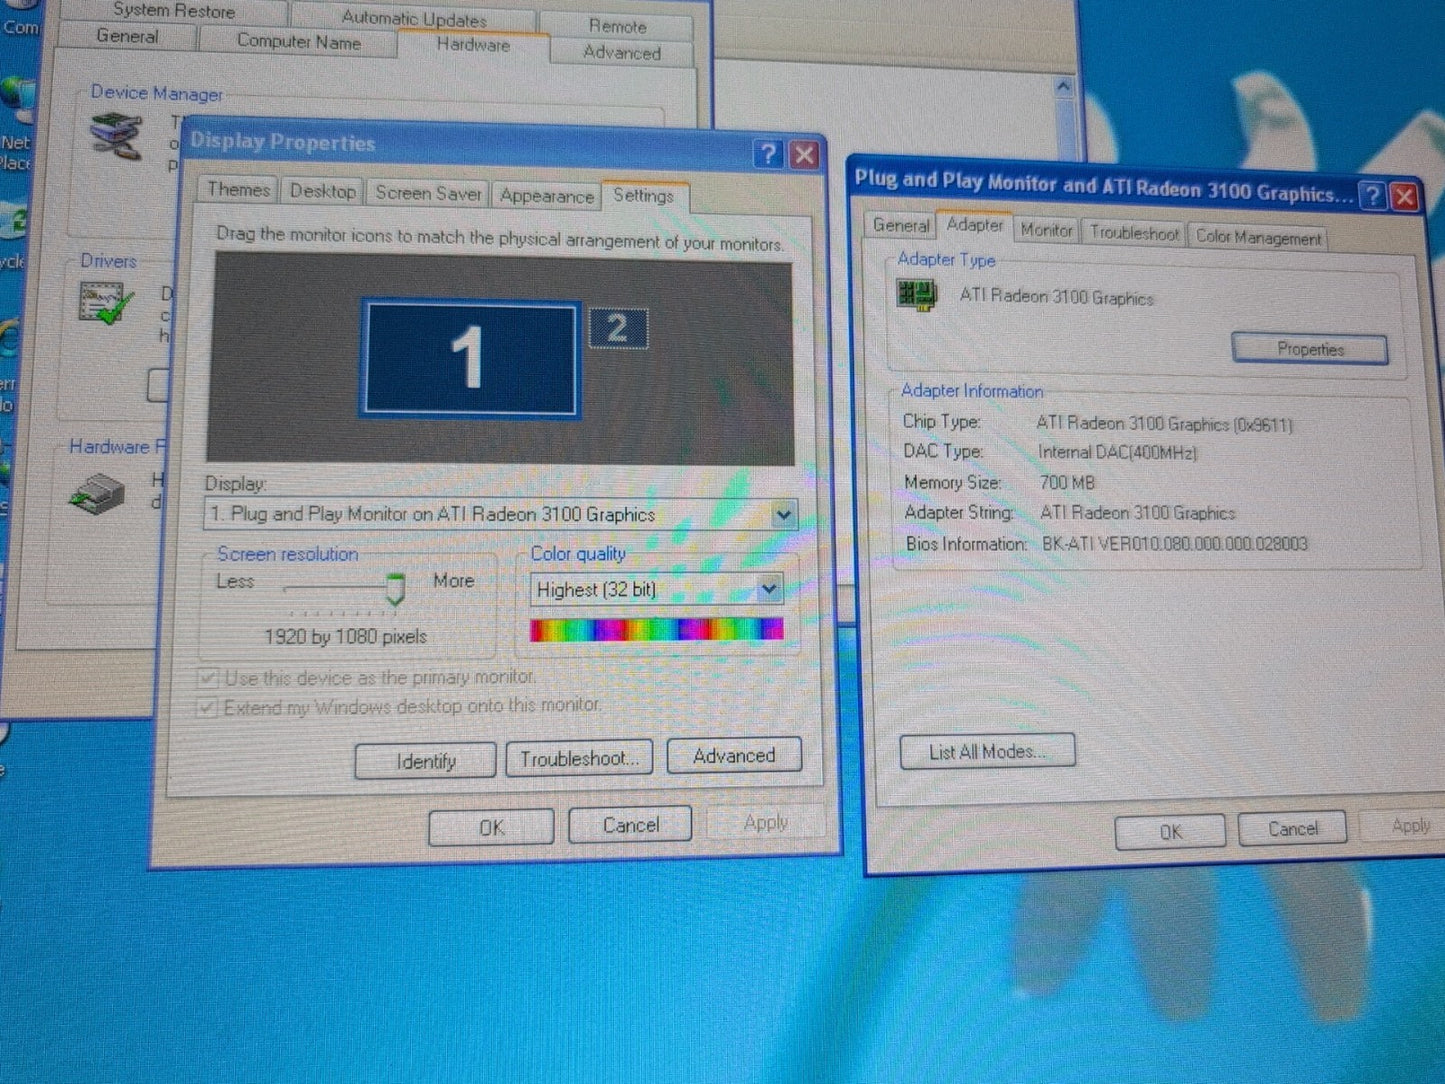Click the Adapter String value text
Image resolution: width=1445 pixels, height=1084 pixels.
1137,513
